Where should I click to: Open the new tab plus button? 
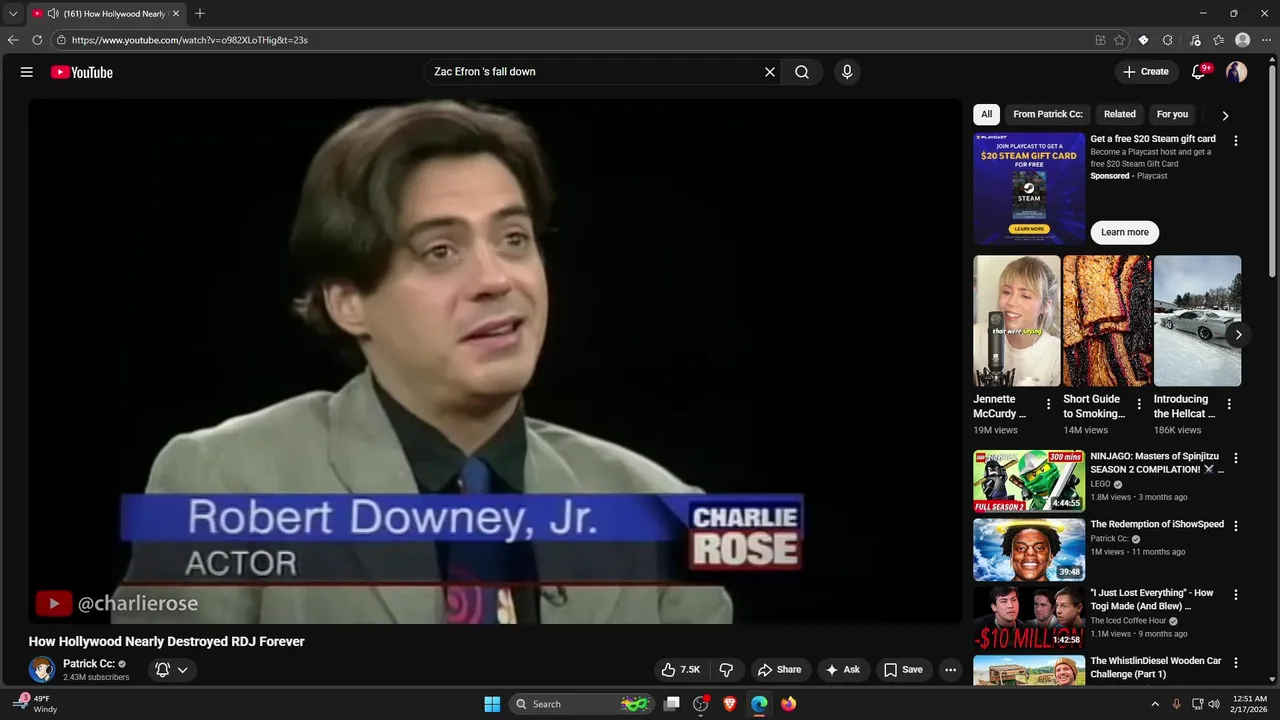pos(200,14)
